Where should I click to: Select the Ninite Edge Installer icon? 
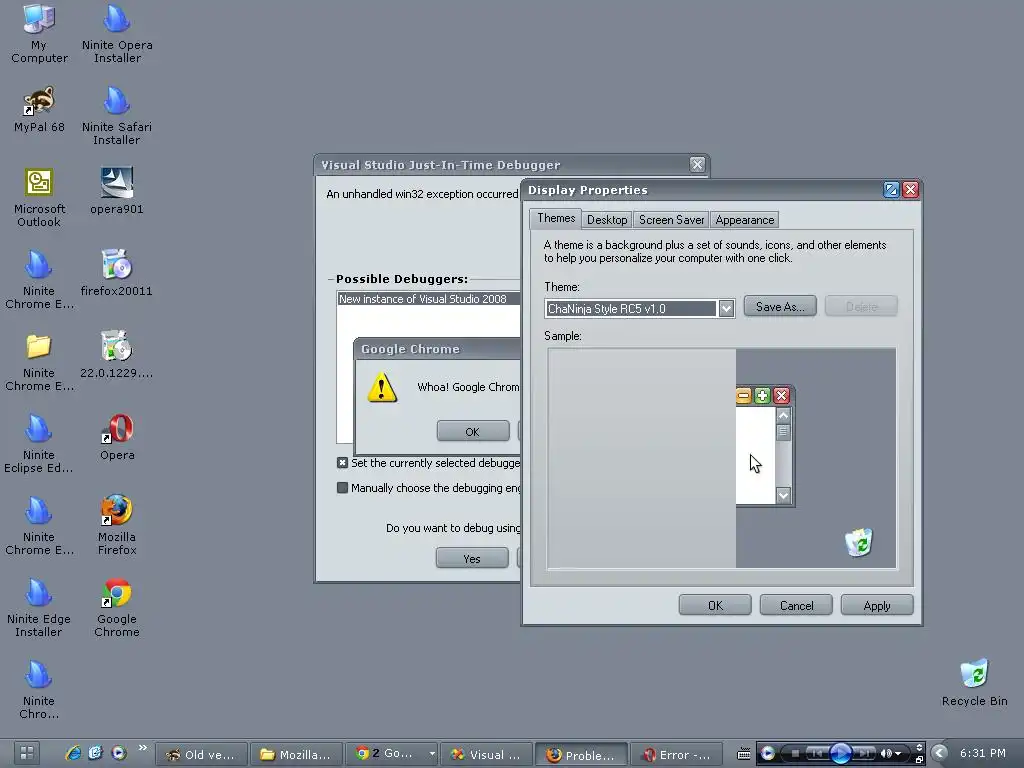coord(39,607)
